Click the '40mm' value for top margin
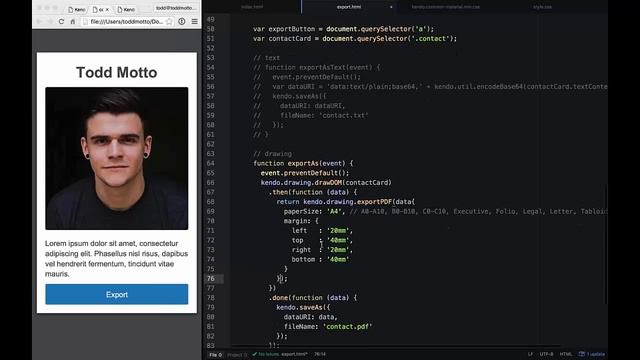The height and width of the screenshot is (360, 640). point(338,240)
